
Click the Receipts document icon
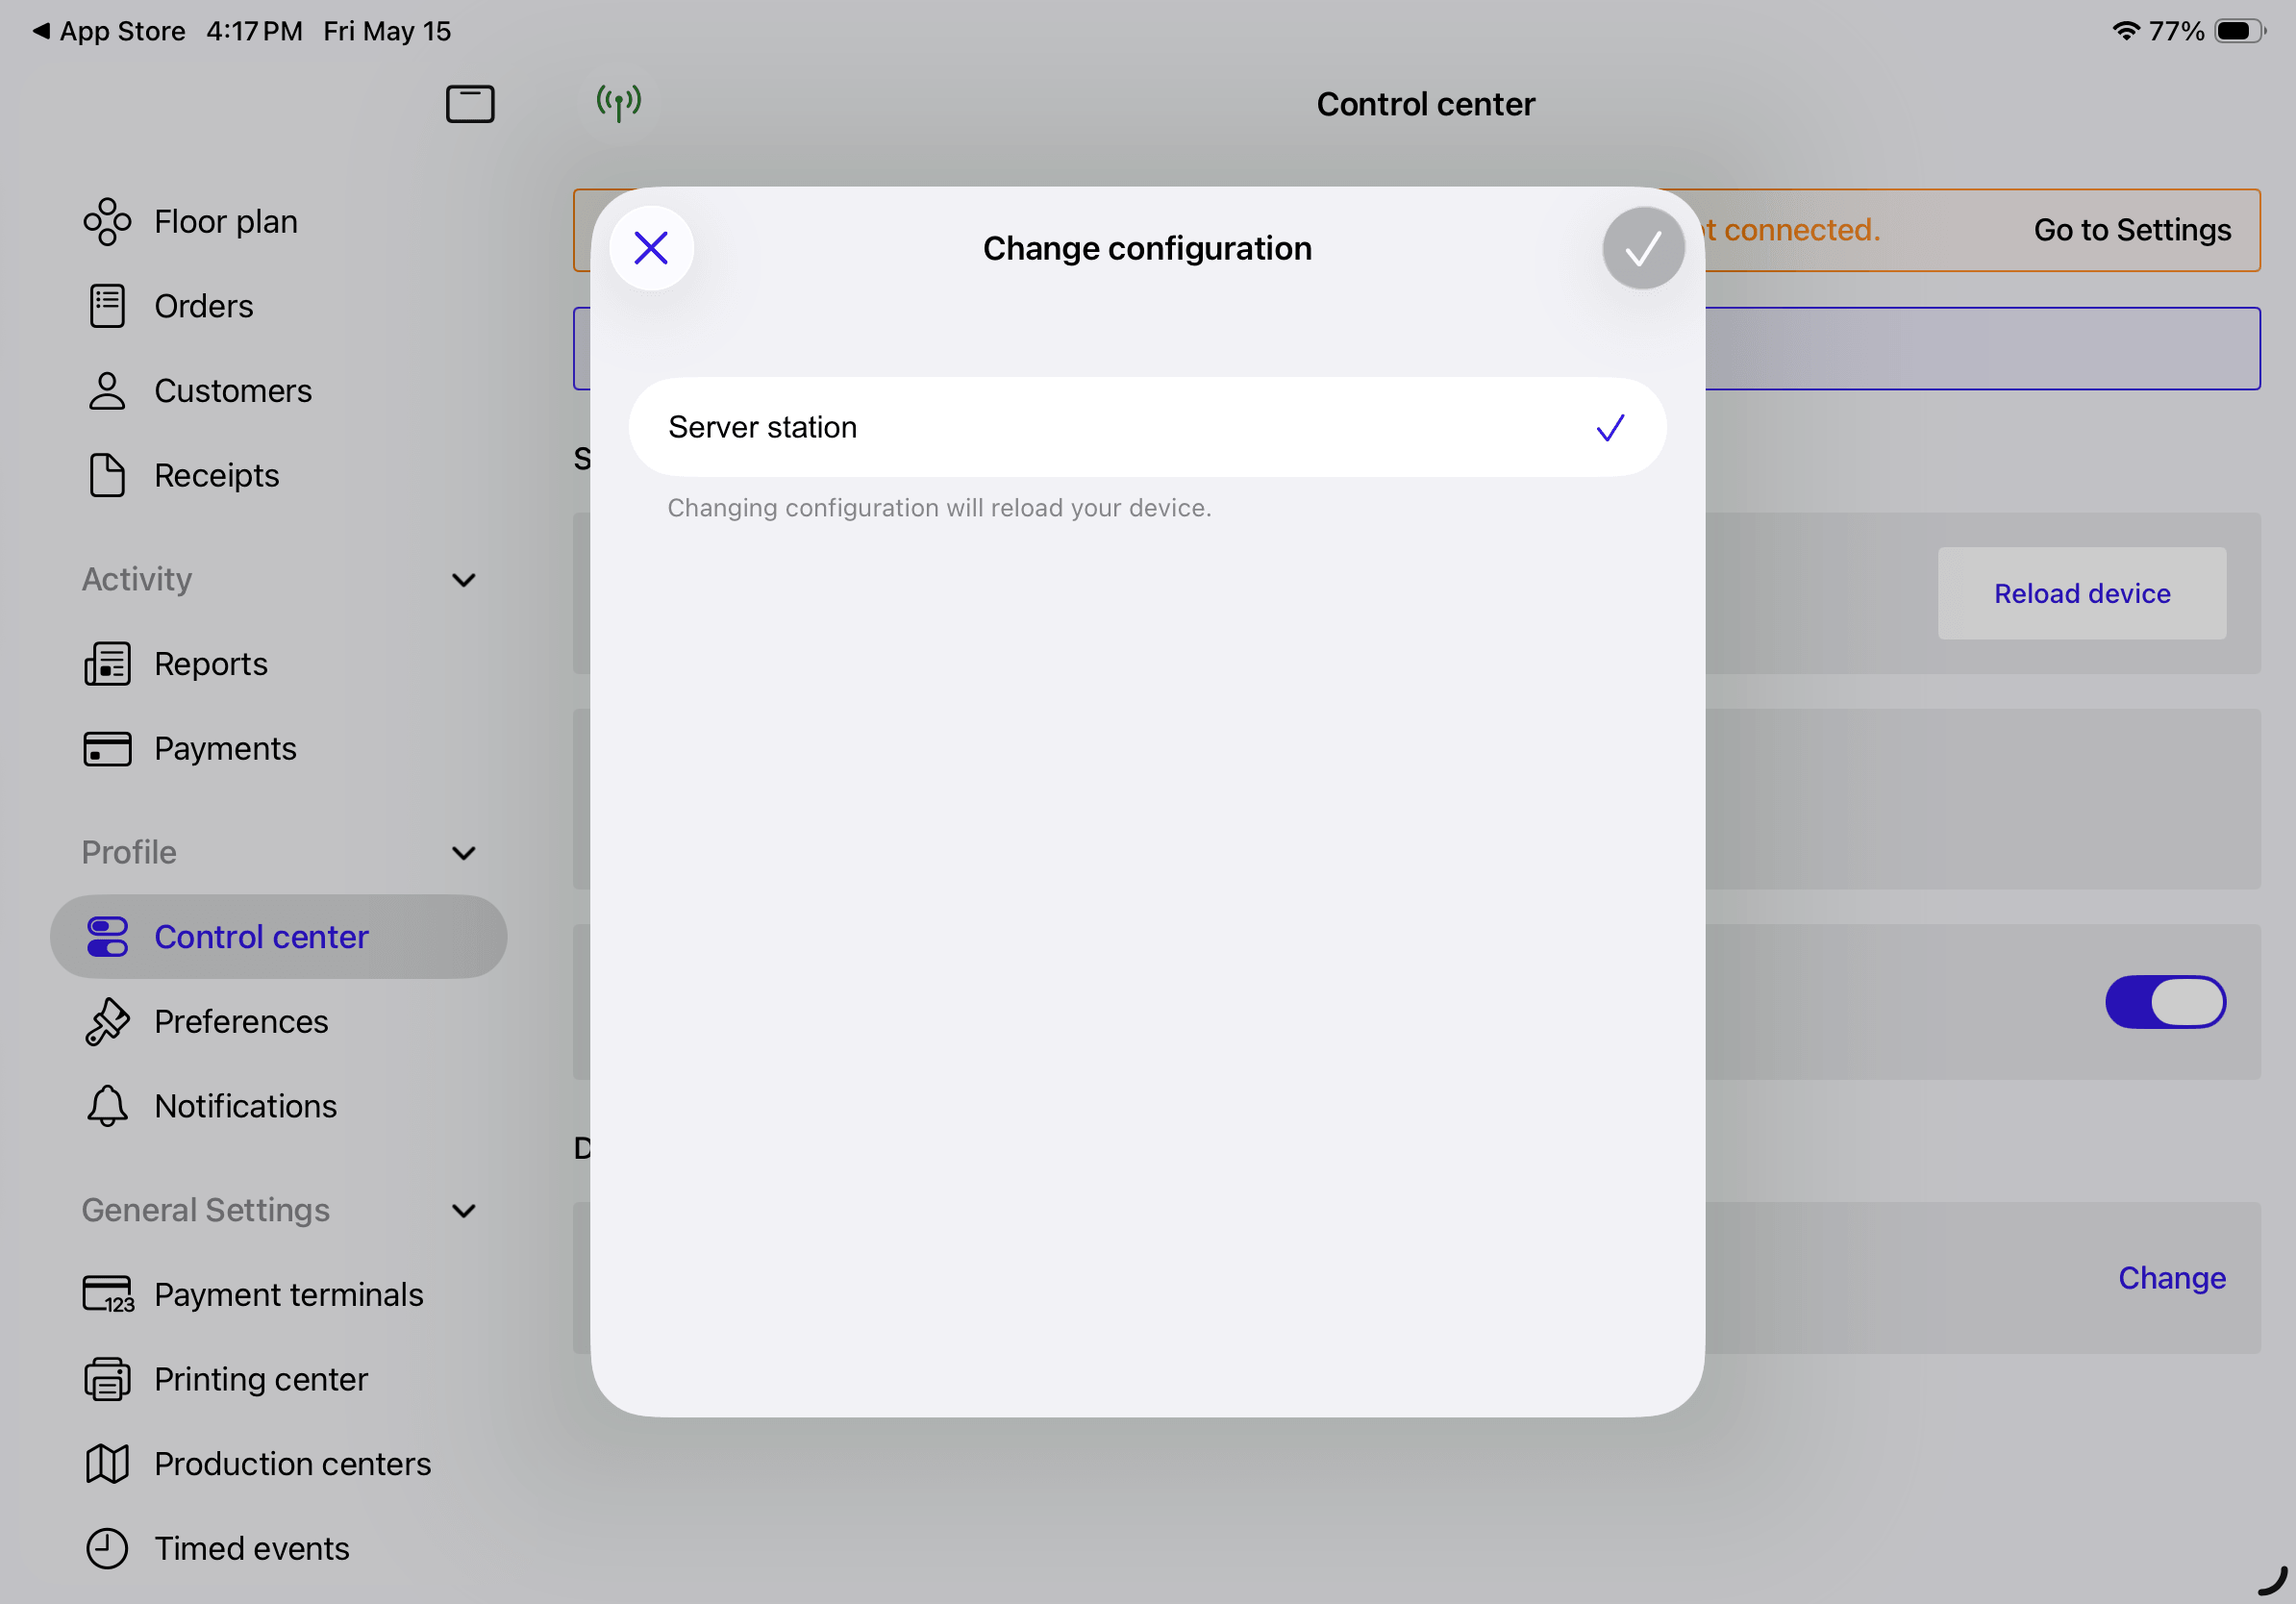pos(107,475)
